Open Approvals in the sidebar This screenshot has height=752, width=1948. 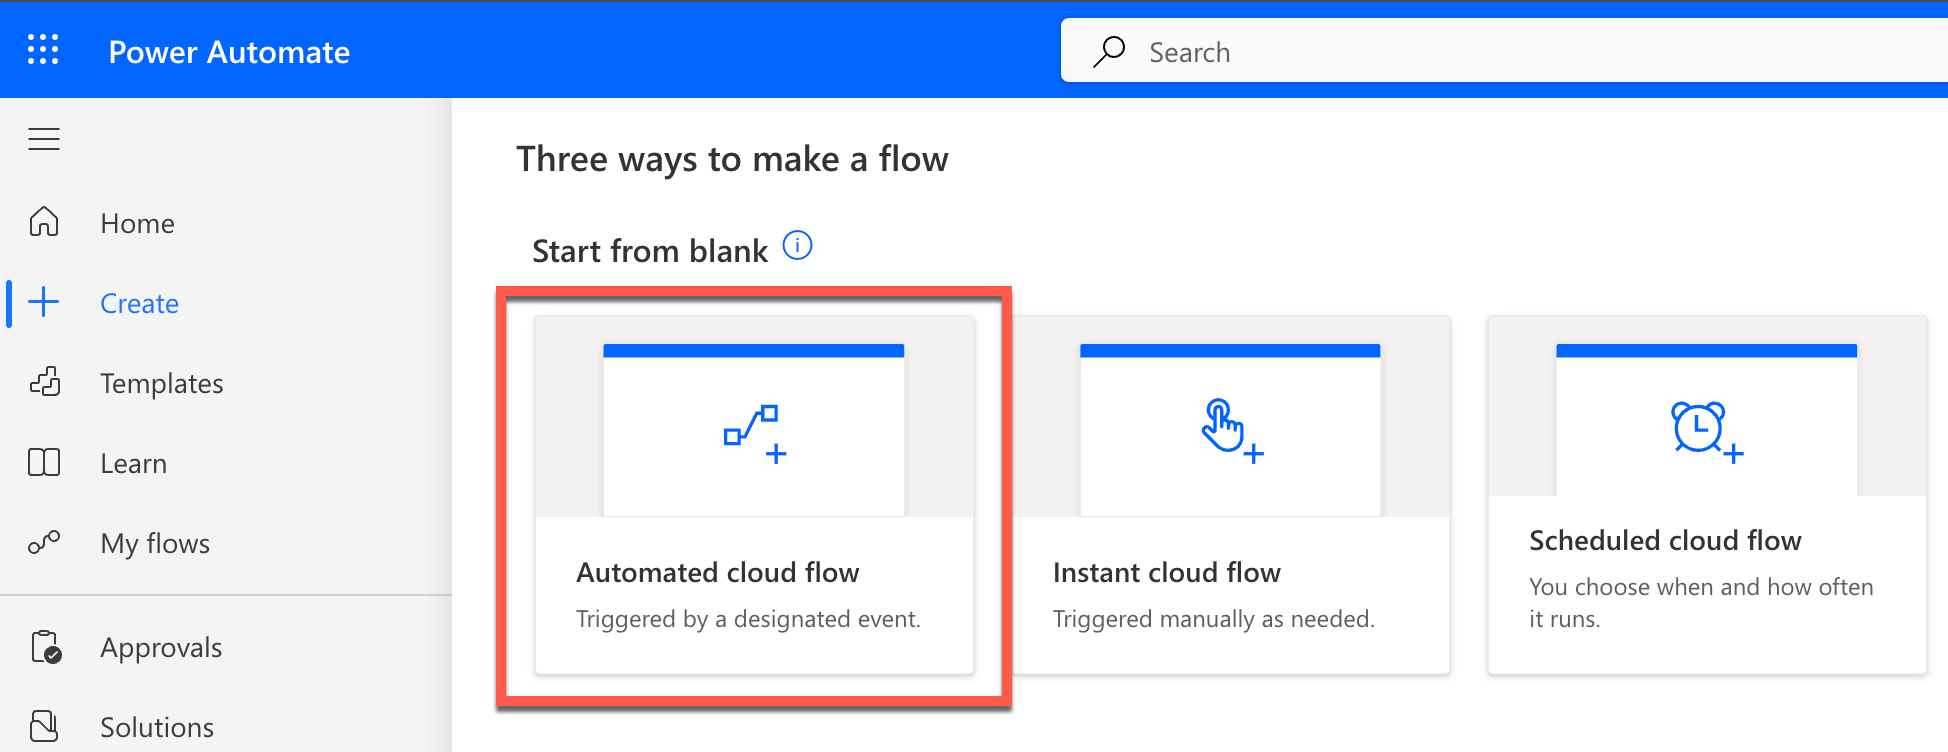pos(161,647)
